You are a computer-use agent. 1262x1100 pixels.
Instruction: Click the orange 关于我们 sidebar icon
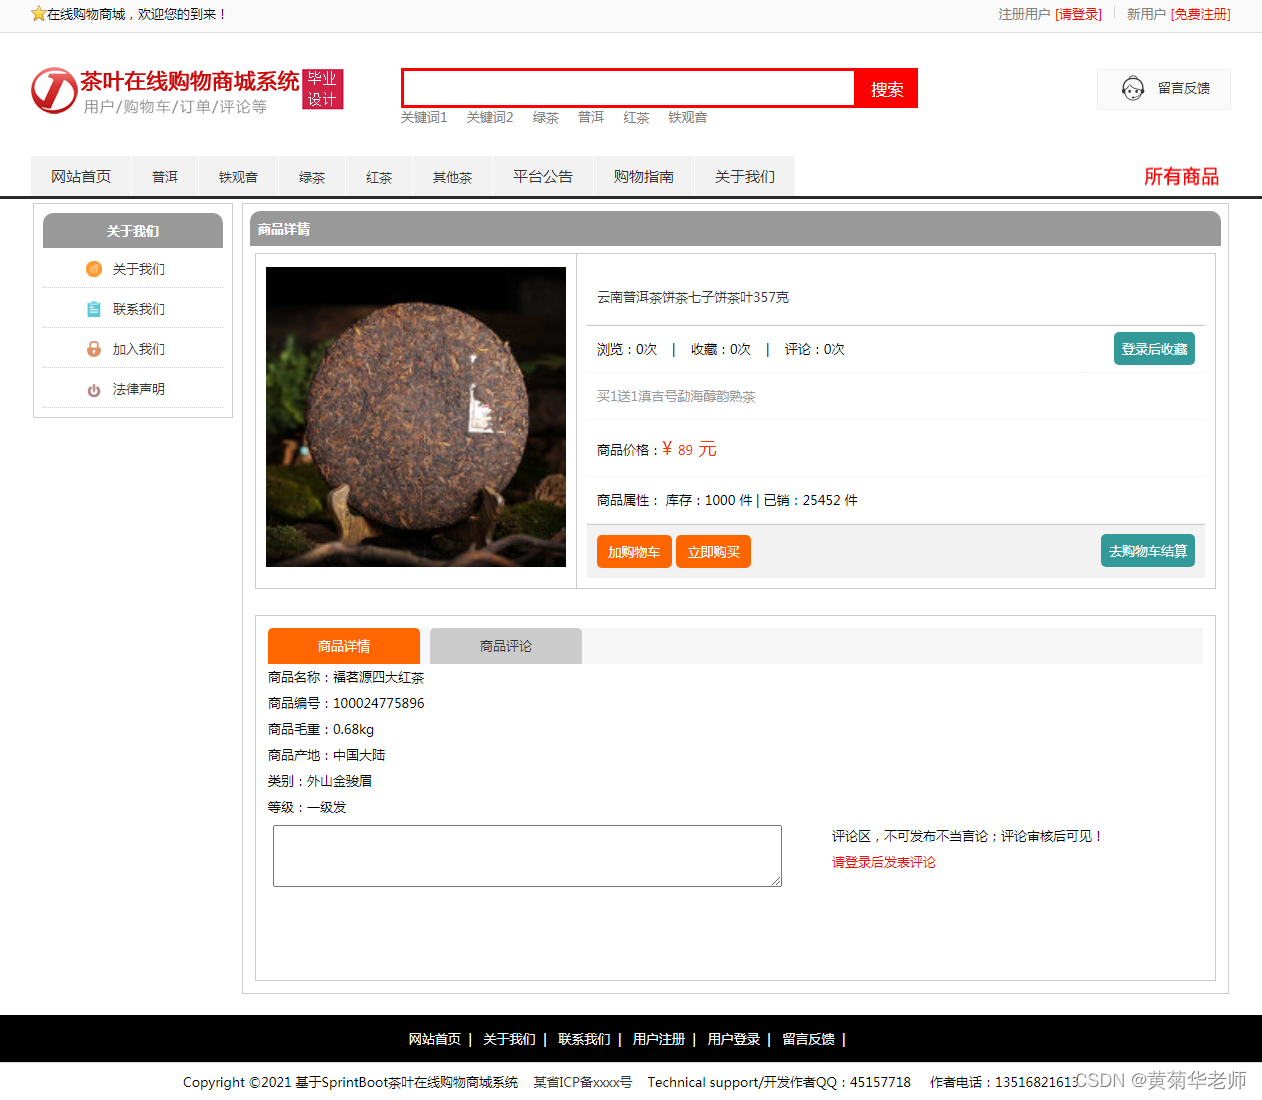pyautogui.click(x=94, y=269)
